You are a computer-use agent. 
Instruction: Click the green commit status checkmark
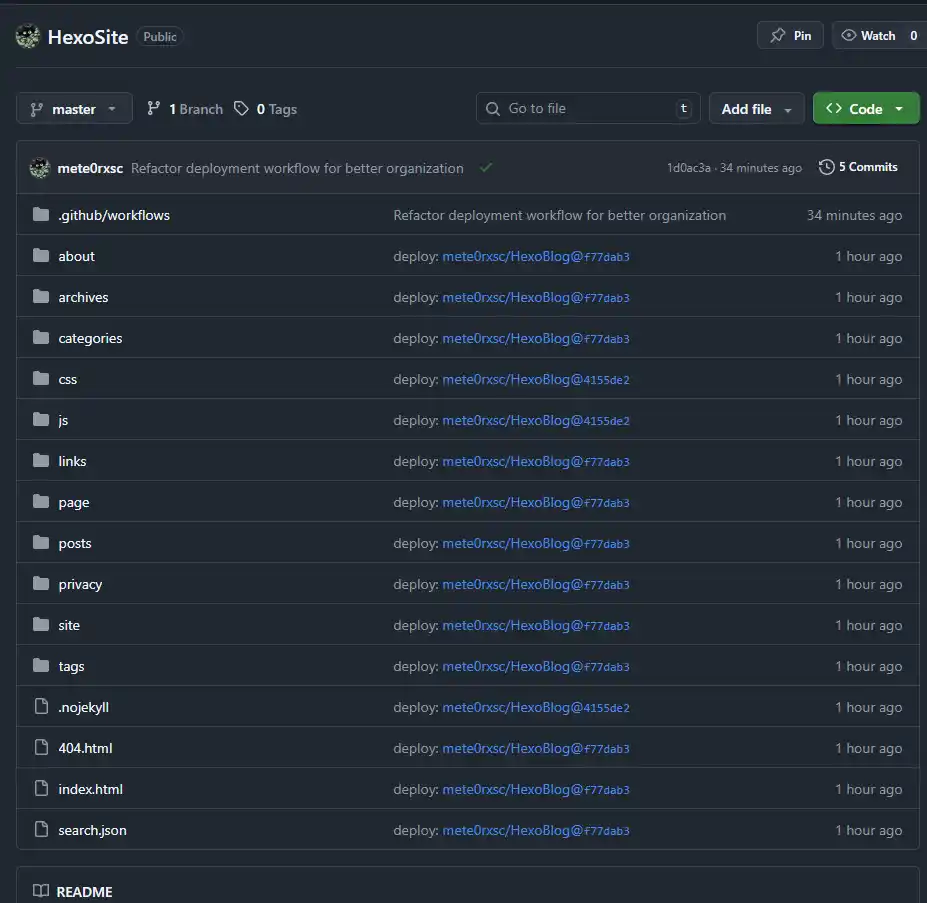[x=486, y=168]
